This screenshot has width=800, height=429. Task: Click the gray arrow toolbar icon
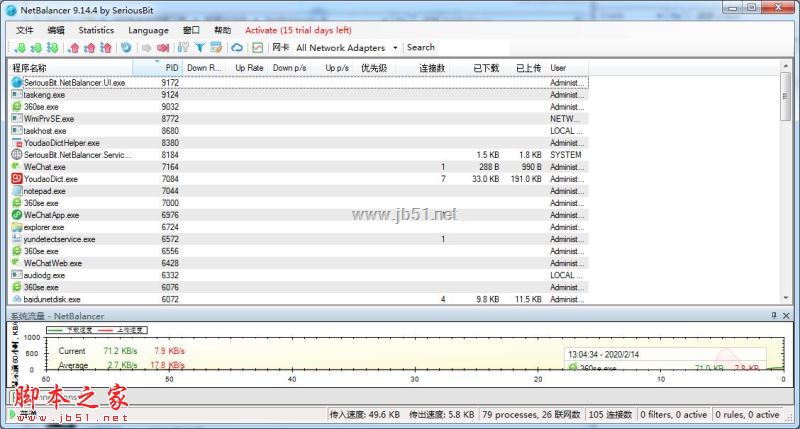point(146,48)
